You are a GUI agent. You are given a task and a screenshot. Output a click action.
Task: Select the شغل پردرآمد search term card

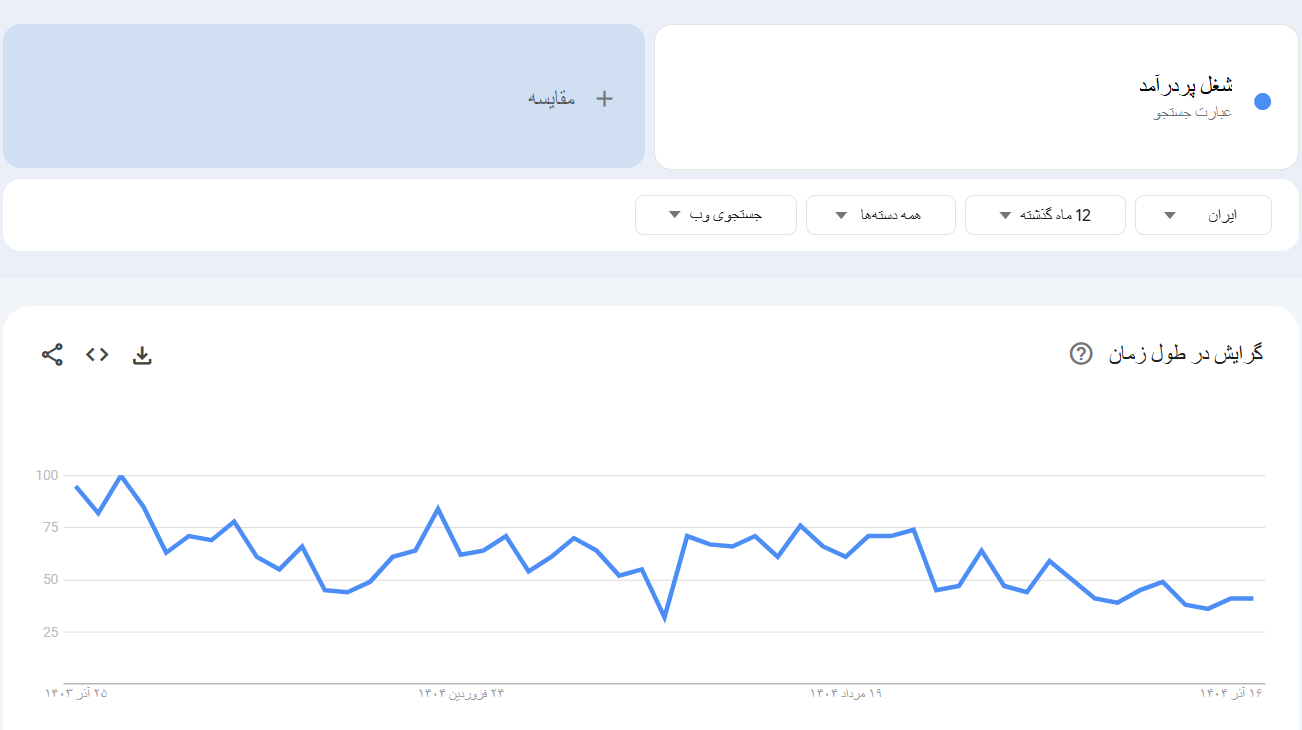(x=975, y=97)
